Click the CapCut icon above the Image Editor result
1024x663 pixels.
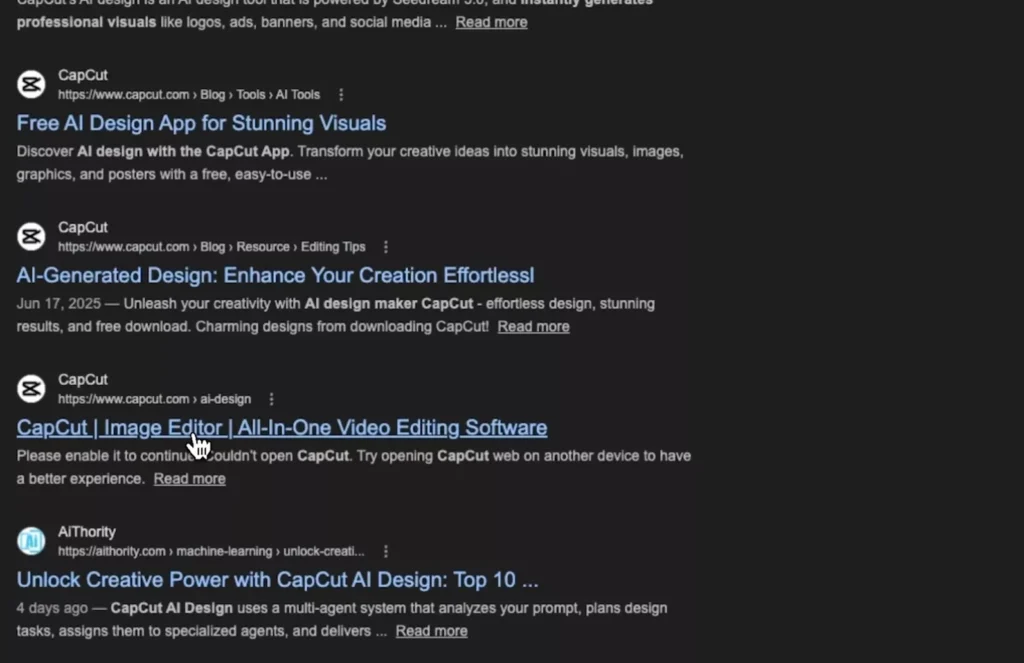click(x=30, y=388)
